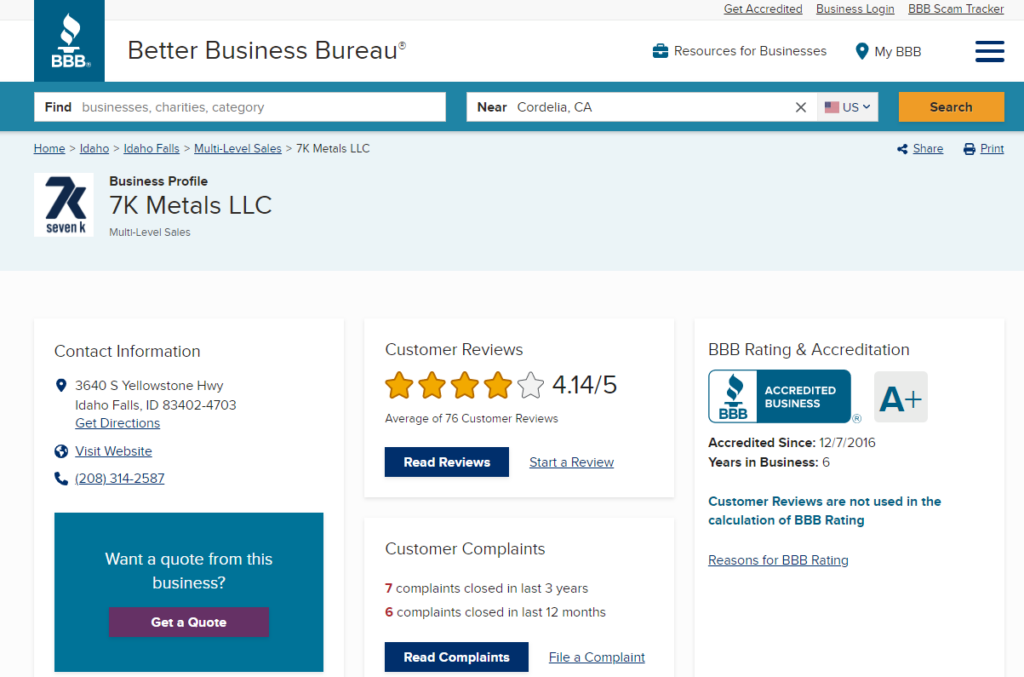1024x677 pixels.
Task: Open the Business Login link
Action: 855,9
